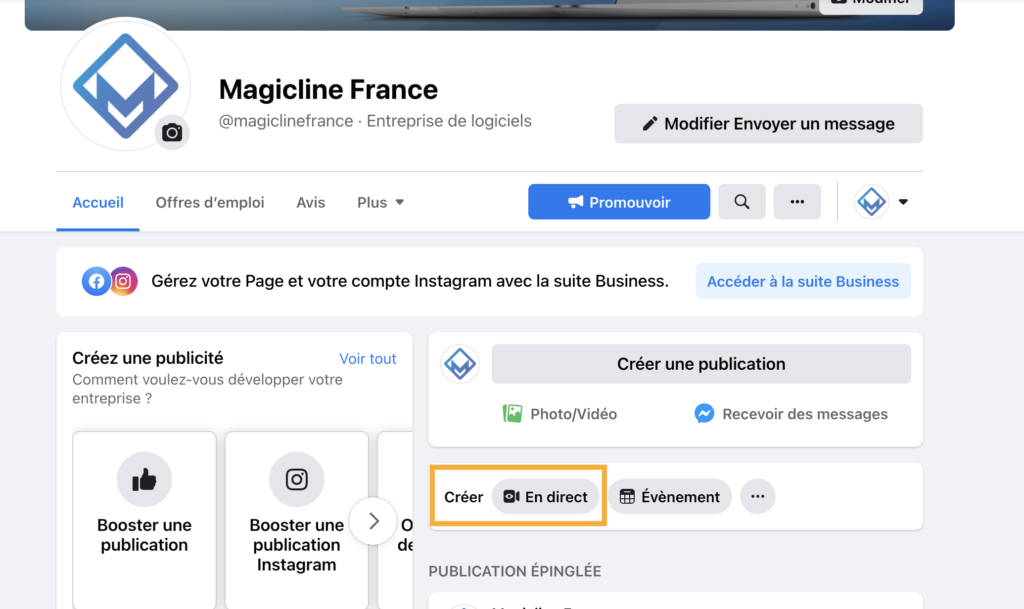Click the Facebook and Instagram icons in the Business banner
Viewport: 1024px width, 609px height.
click(x=110, y=281)
